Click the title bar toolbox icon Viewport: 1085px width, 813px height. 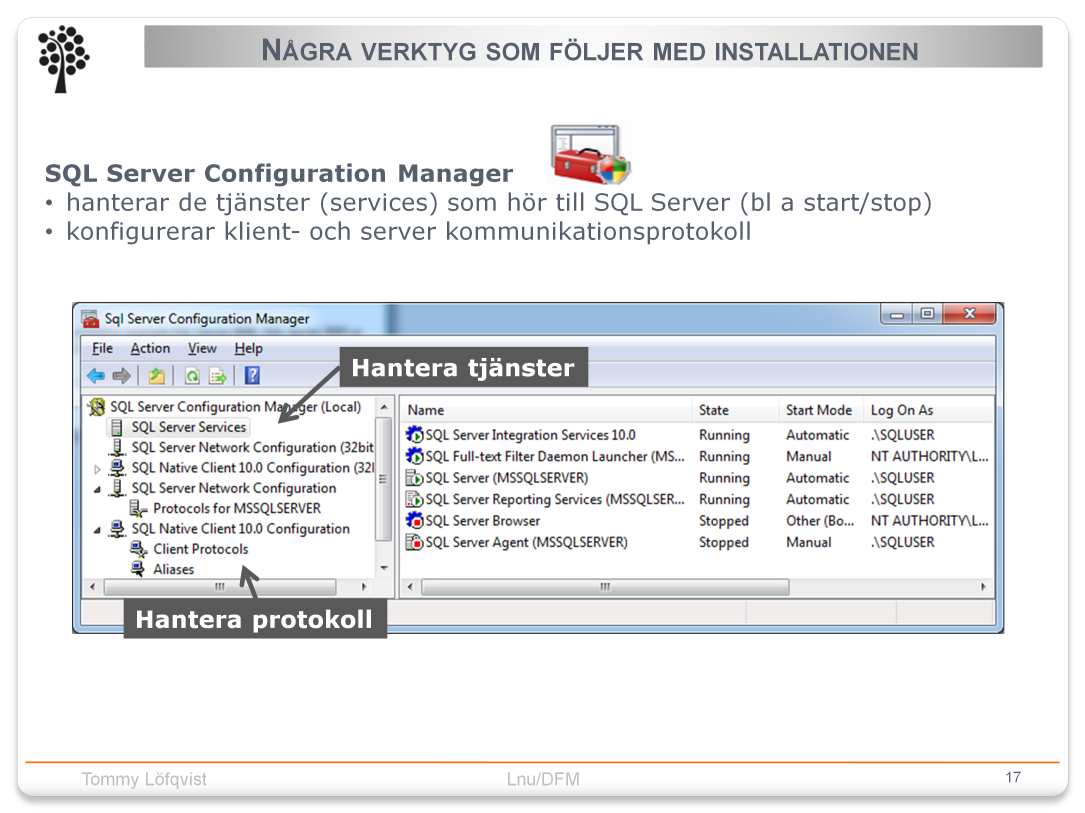pos(91,319)
